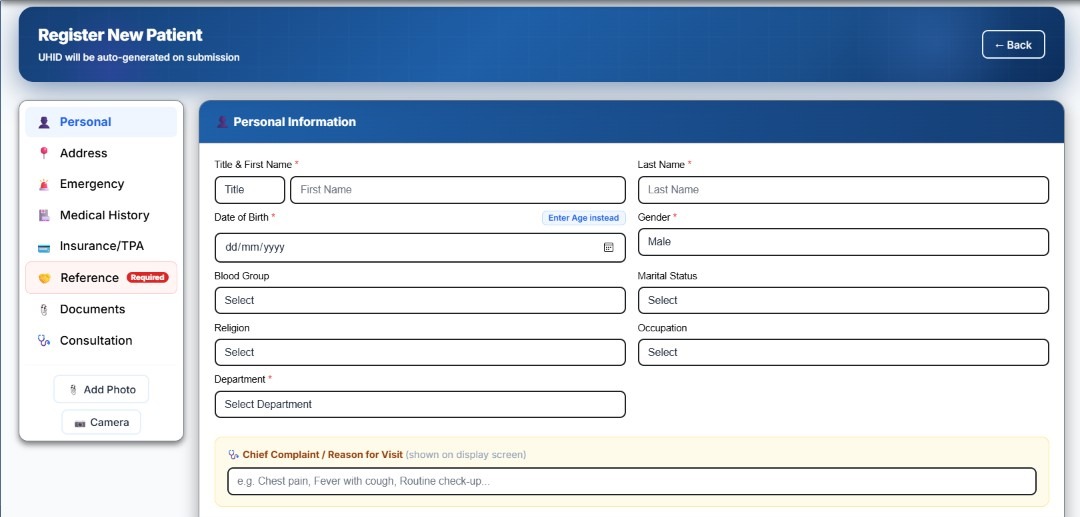This screenshot has width=1080, height=517.
Task: Expand the Blood Group dropdown
Action: (x=420, y=301)
